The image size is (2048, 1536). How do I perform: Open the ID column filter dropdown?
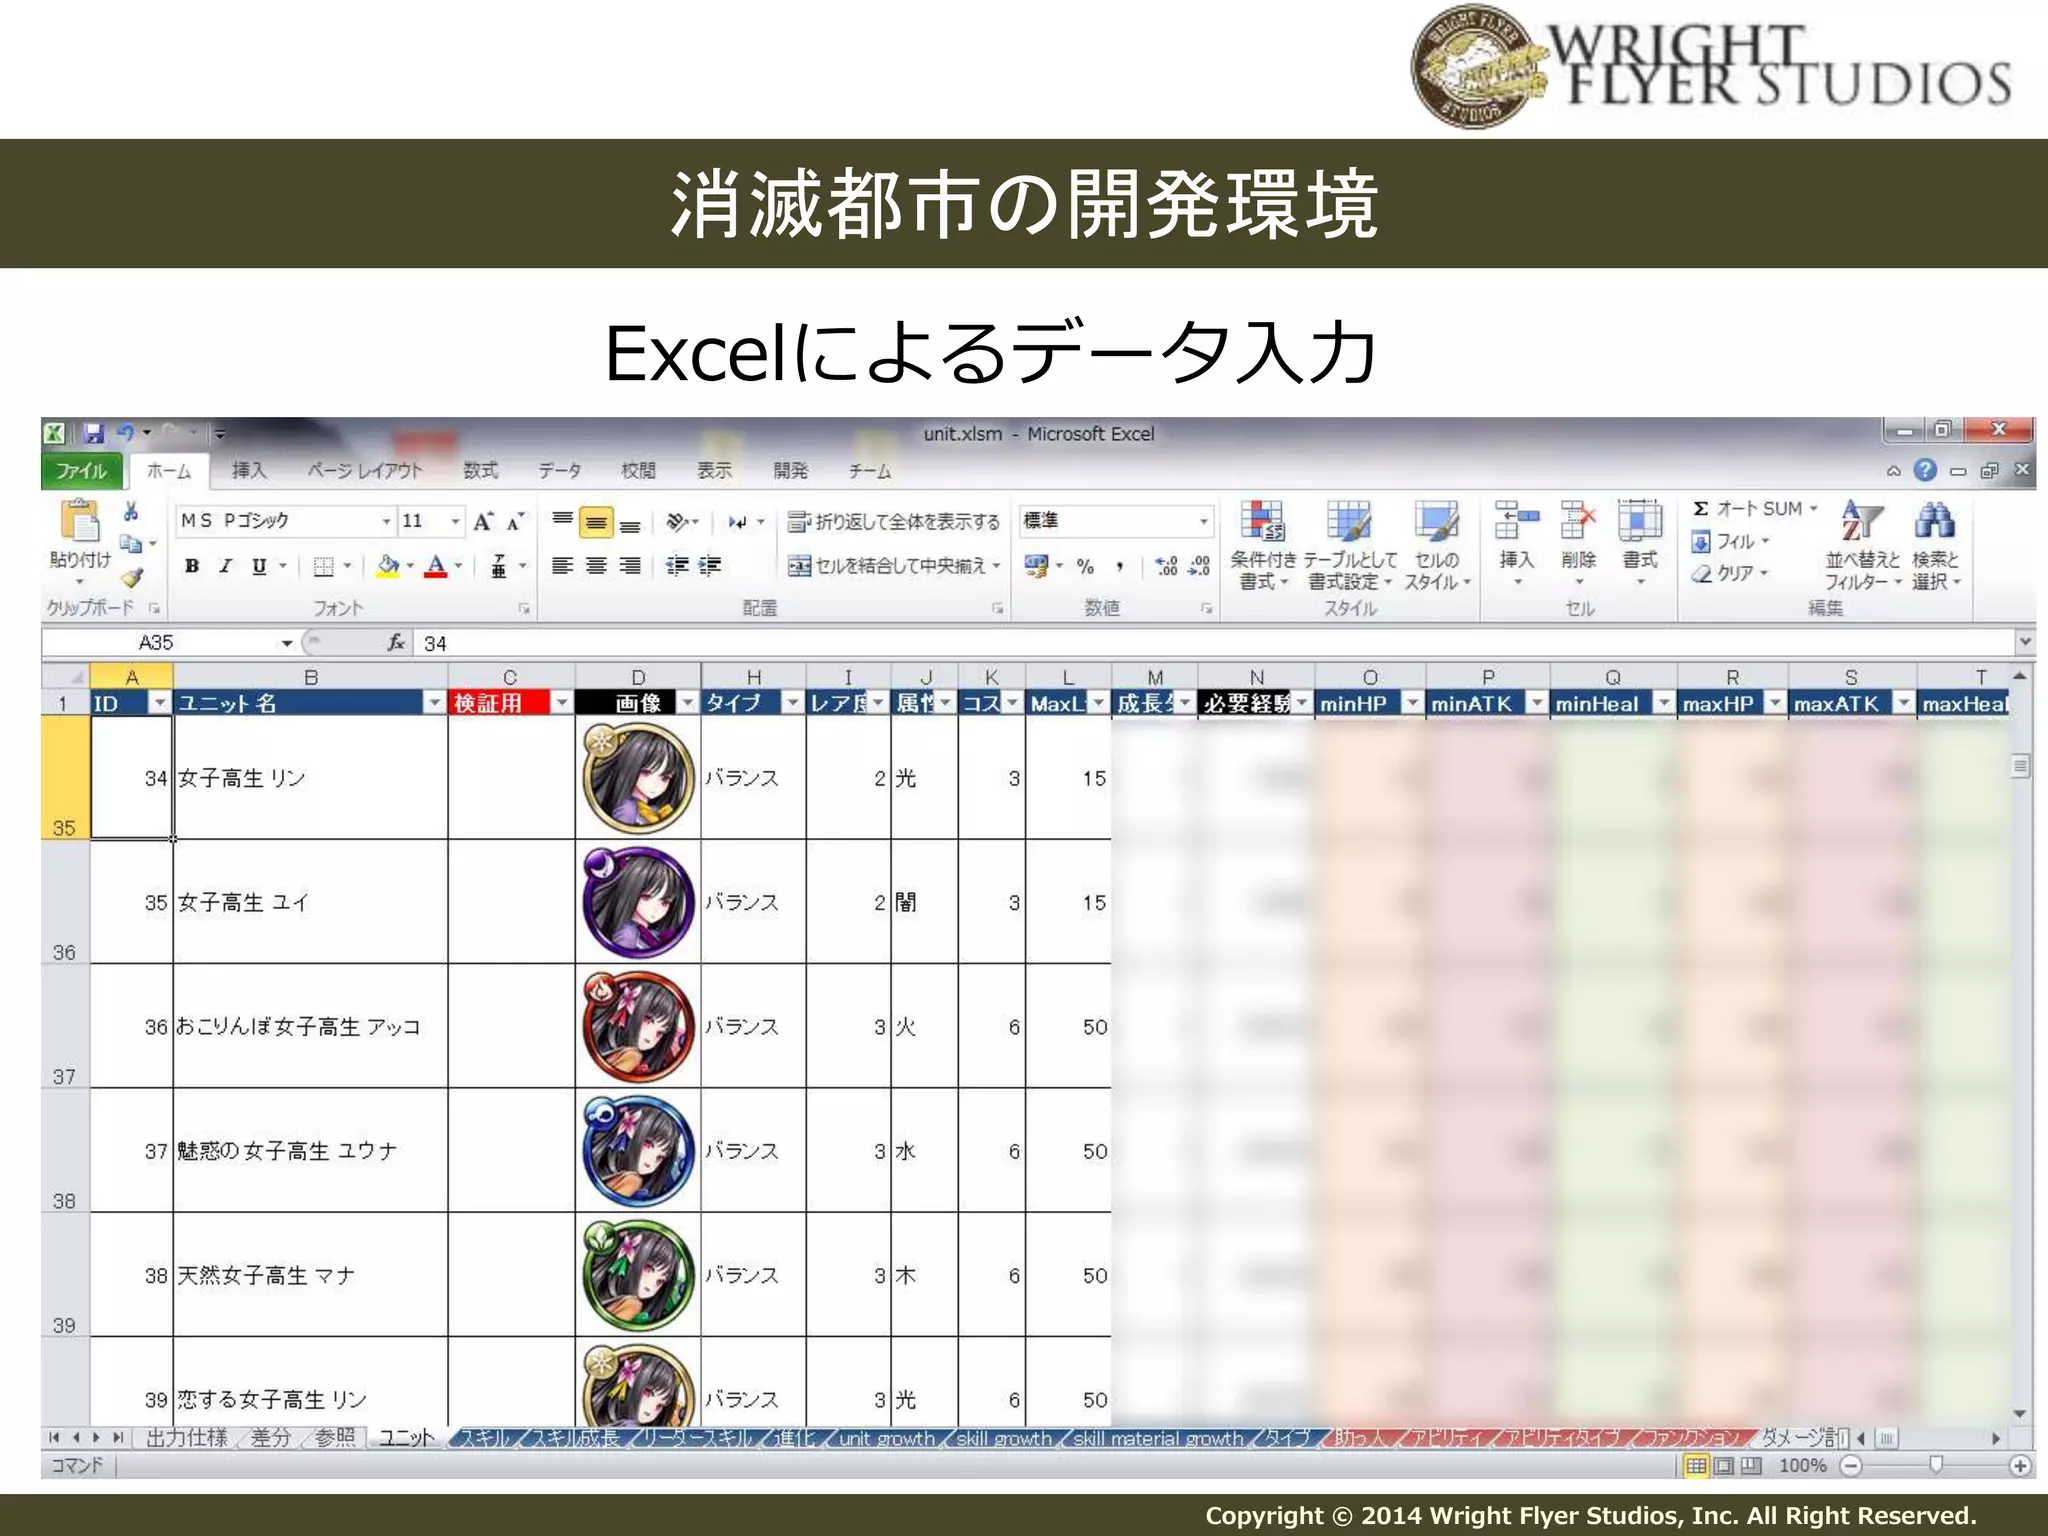pos(159,703)
